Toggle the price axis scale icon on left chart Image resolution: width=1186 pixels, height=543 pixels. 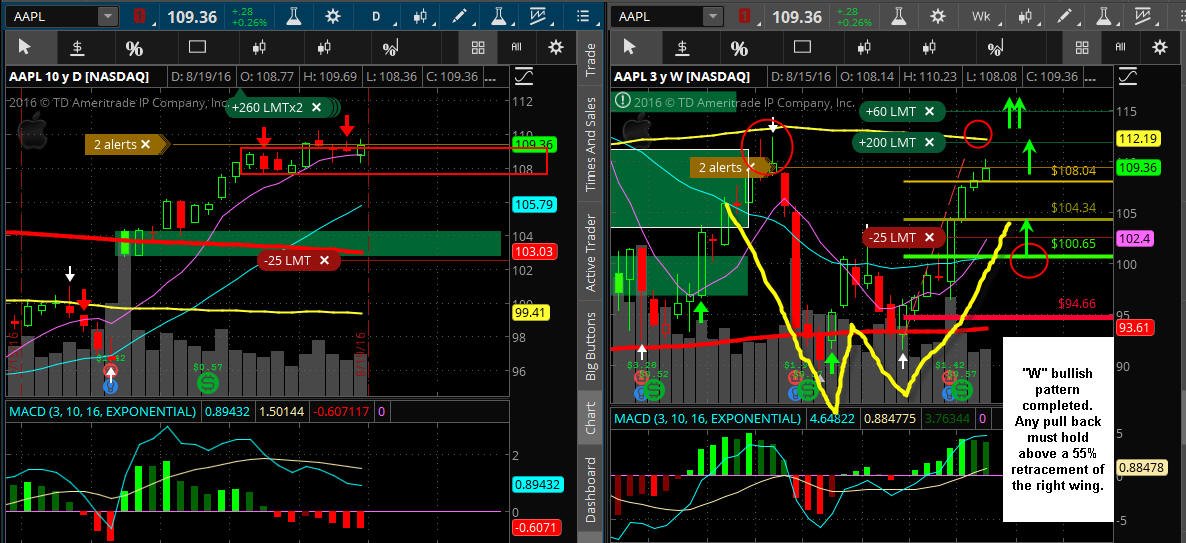[523, 77]
